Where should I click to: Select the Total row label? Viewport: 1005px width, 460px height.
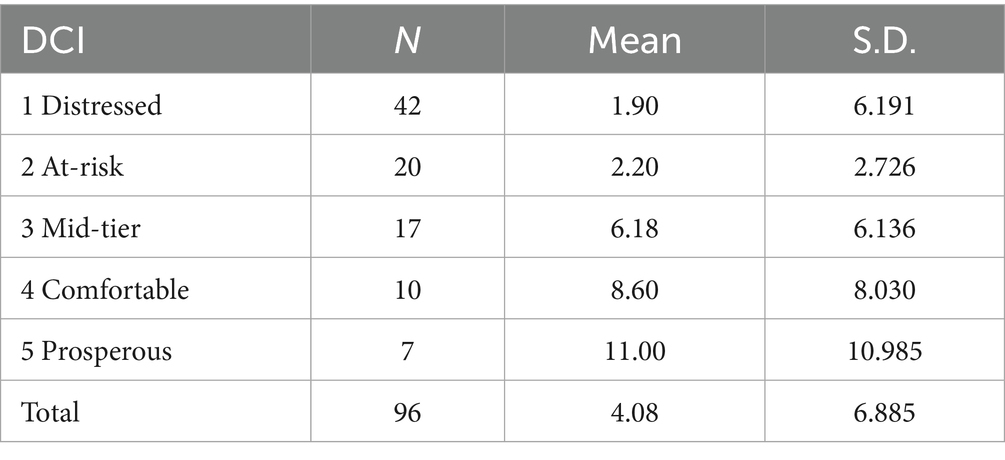click(x=55, y=412)
